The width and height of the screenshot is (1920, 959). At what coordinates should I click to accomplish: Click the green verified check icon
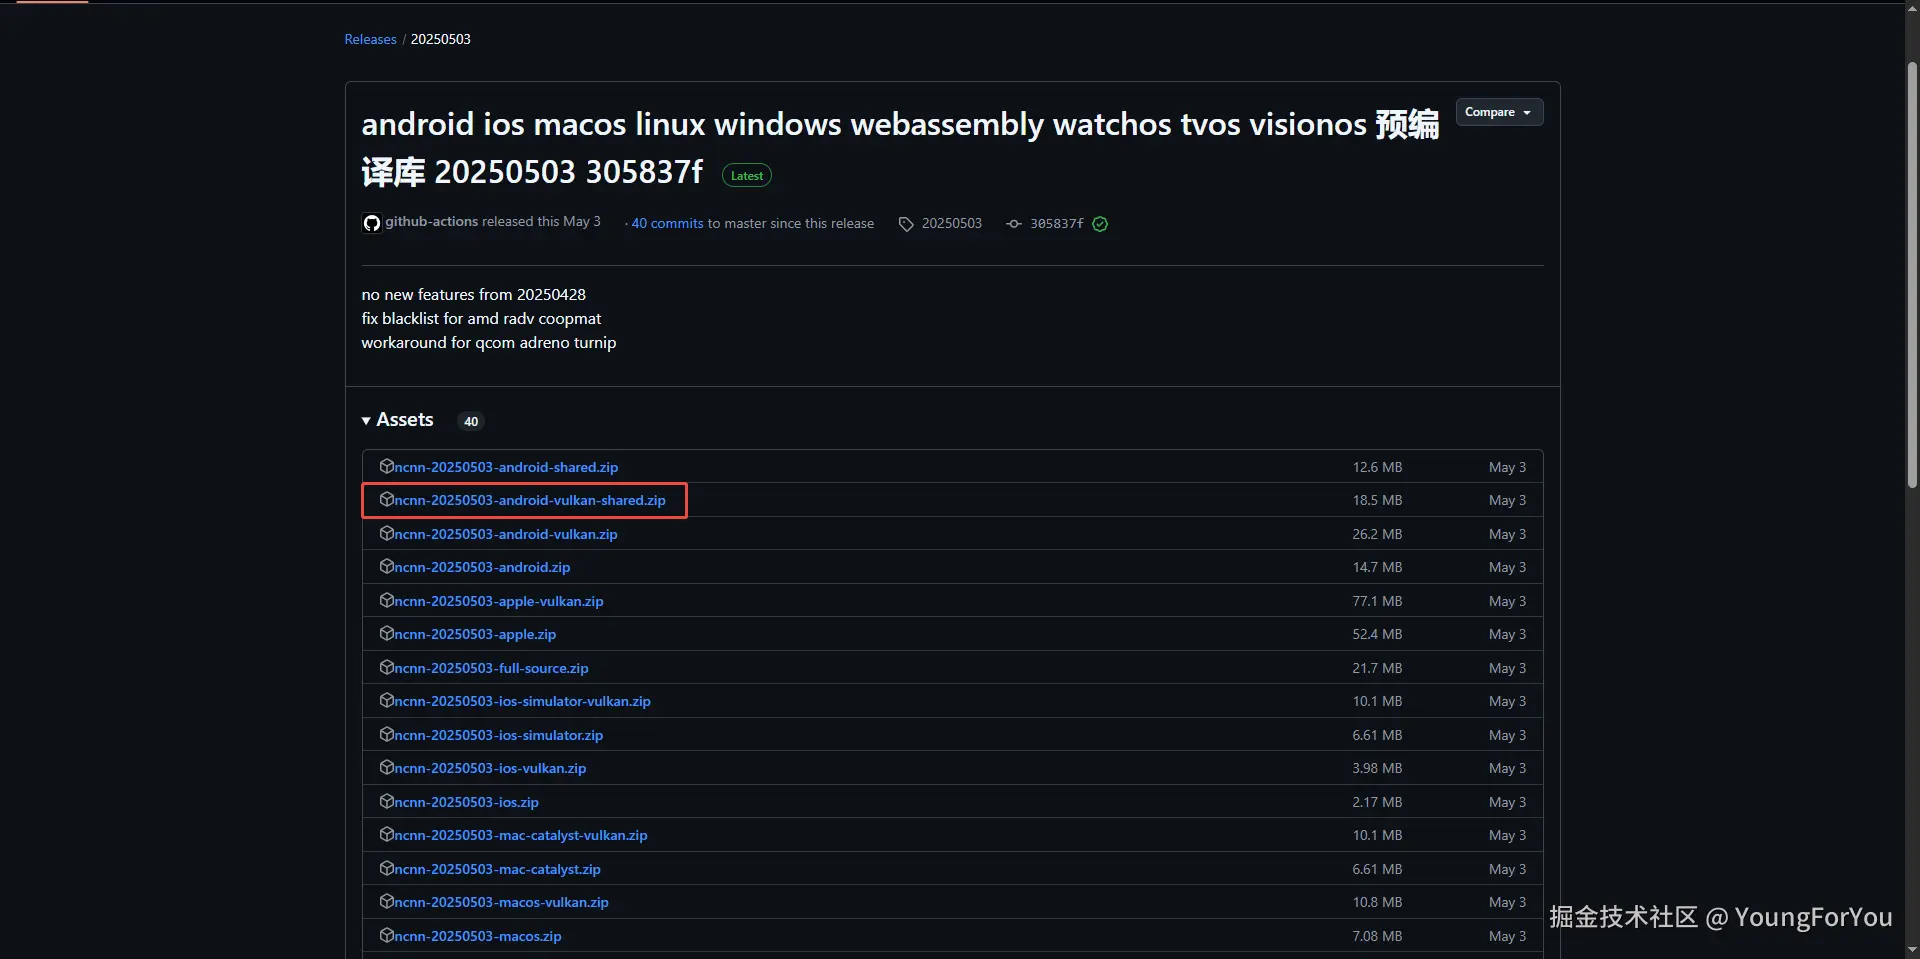coord(1100,224)
